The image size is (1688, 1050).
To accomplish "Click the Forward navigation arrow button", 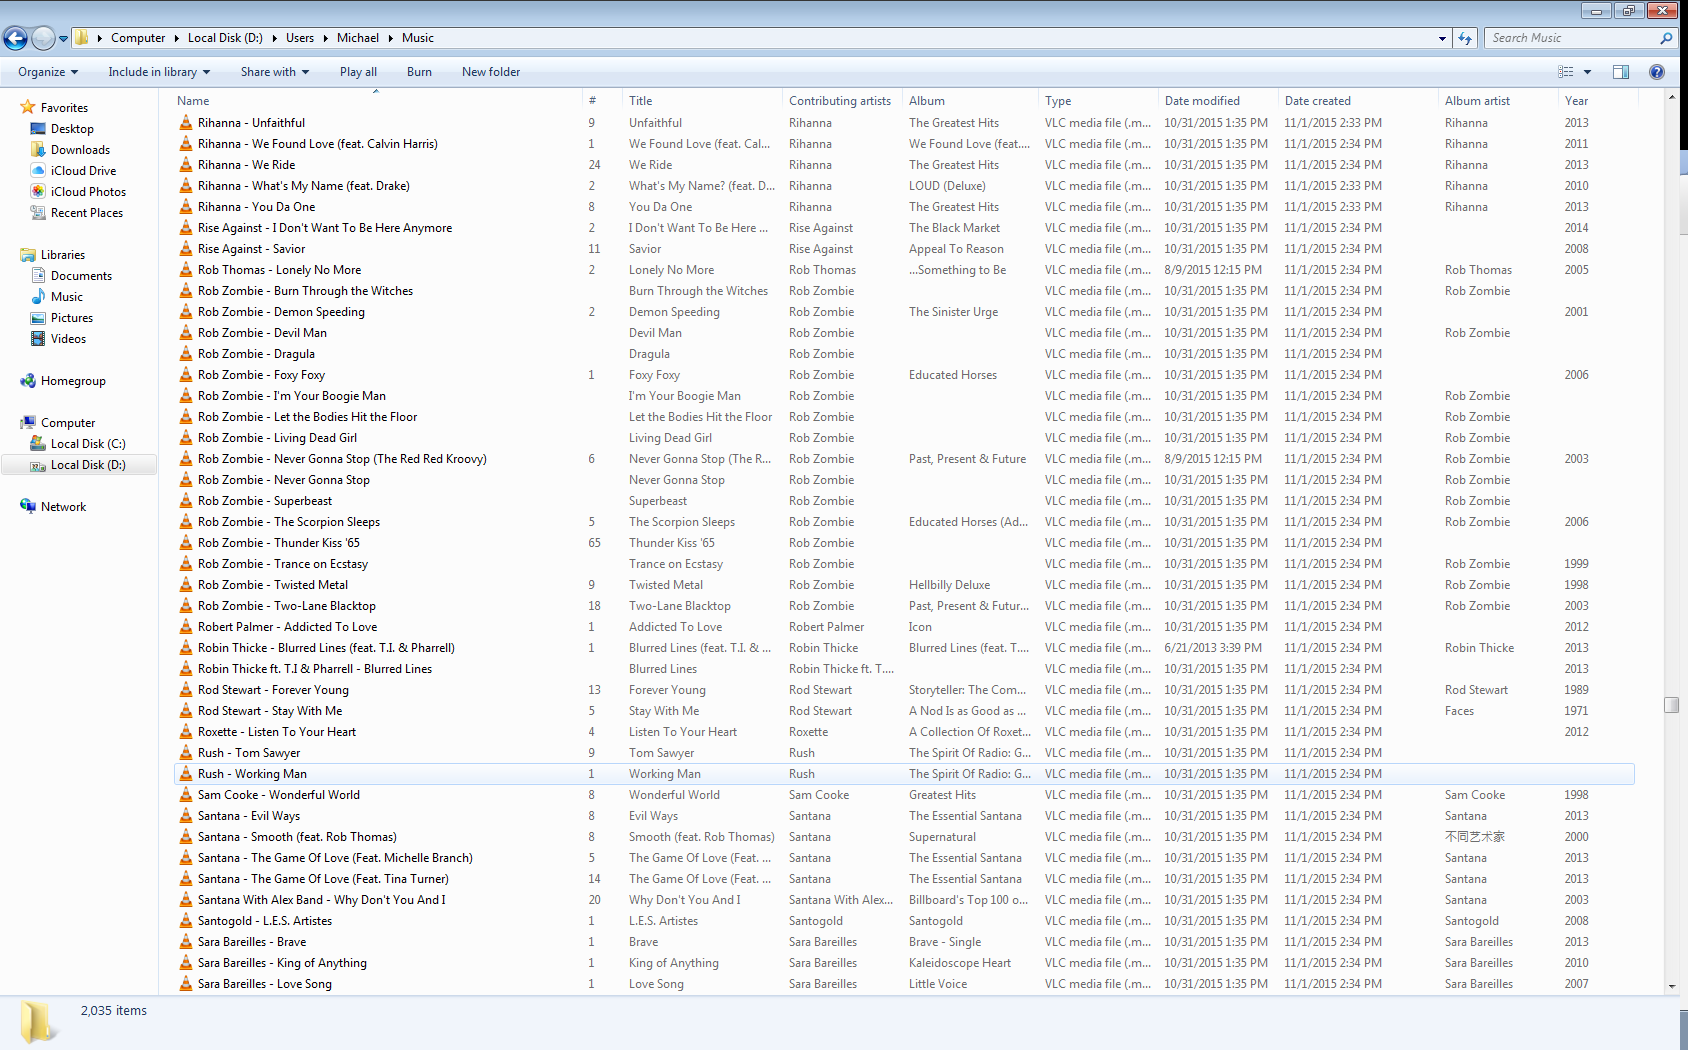I will (43, 38).
